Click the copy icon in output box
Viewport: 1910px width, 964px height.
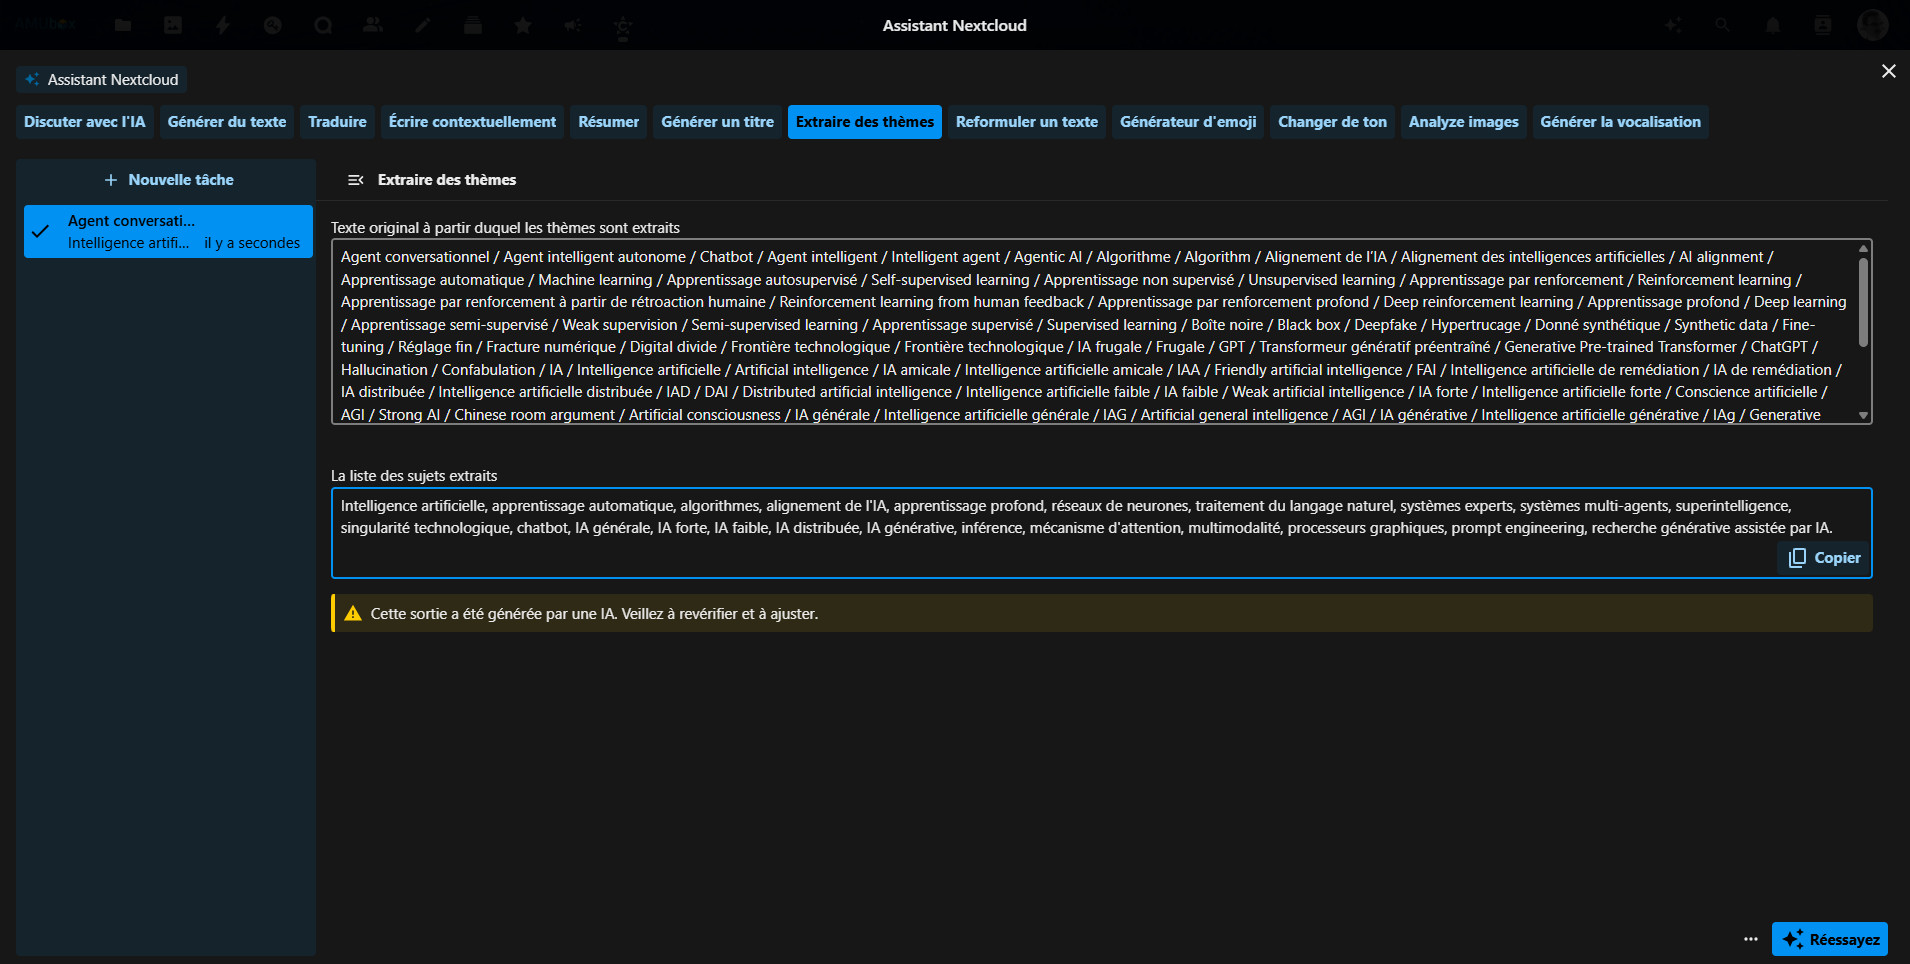1797,558
